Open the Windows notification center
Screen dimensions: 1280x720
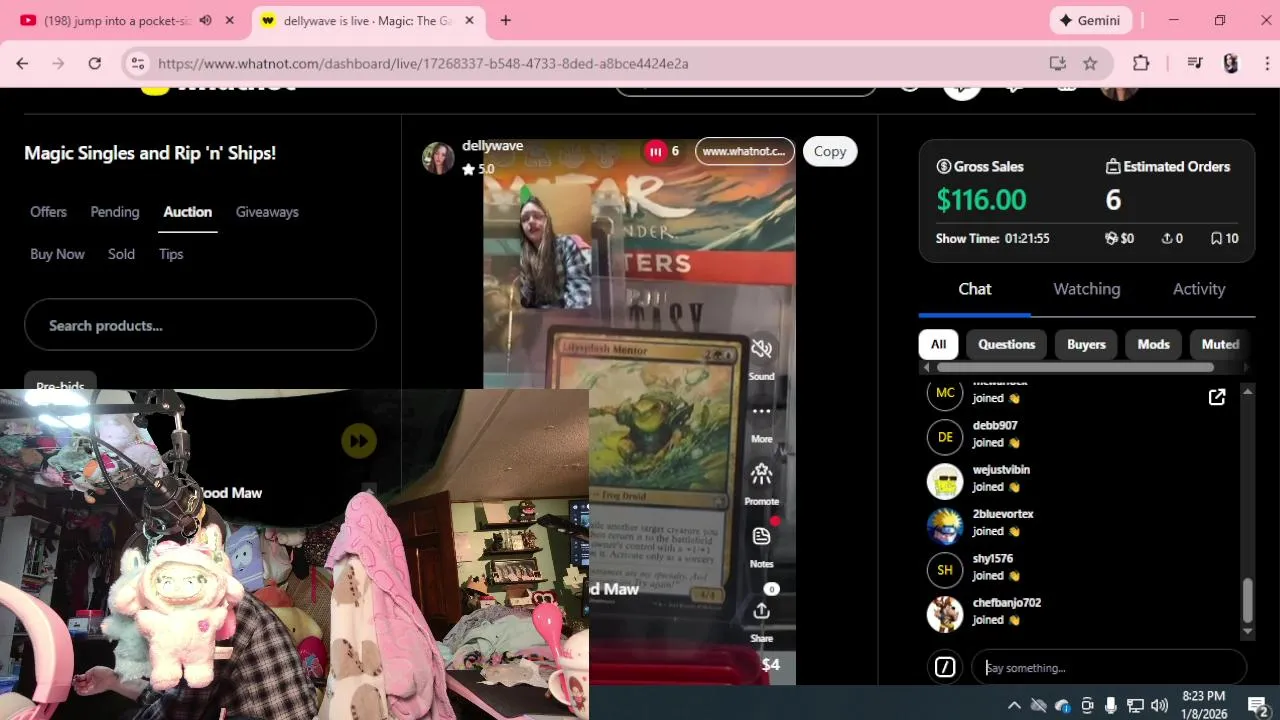(x=1258, y=705)
